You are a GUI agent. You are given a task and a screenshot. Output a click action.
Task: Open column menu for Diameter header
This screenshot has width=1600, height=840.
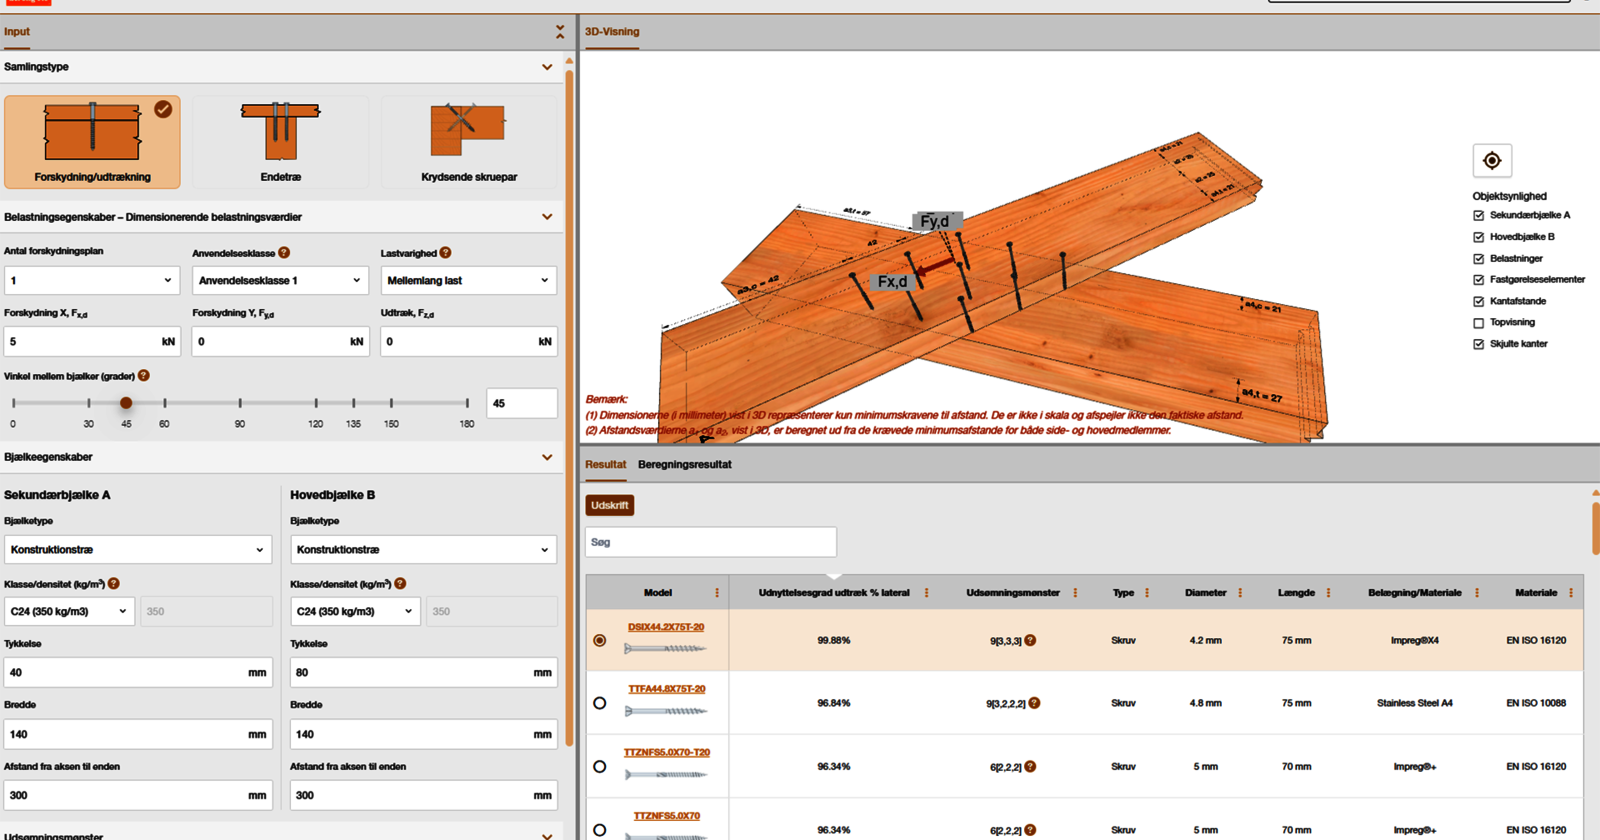tap(1240, 593)
